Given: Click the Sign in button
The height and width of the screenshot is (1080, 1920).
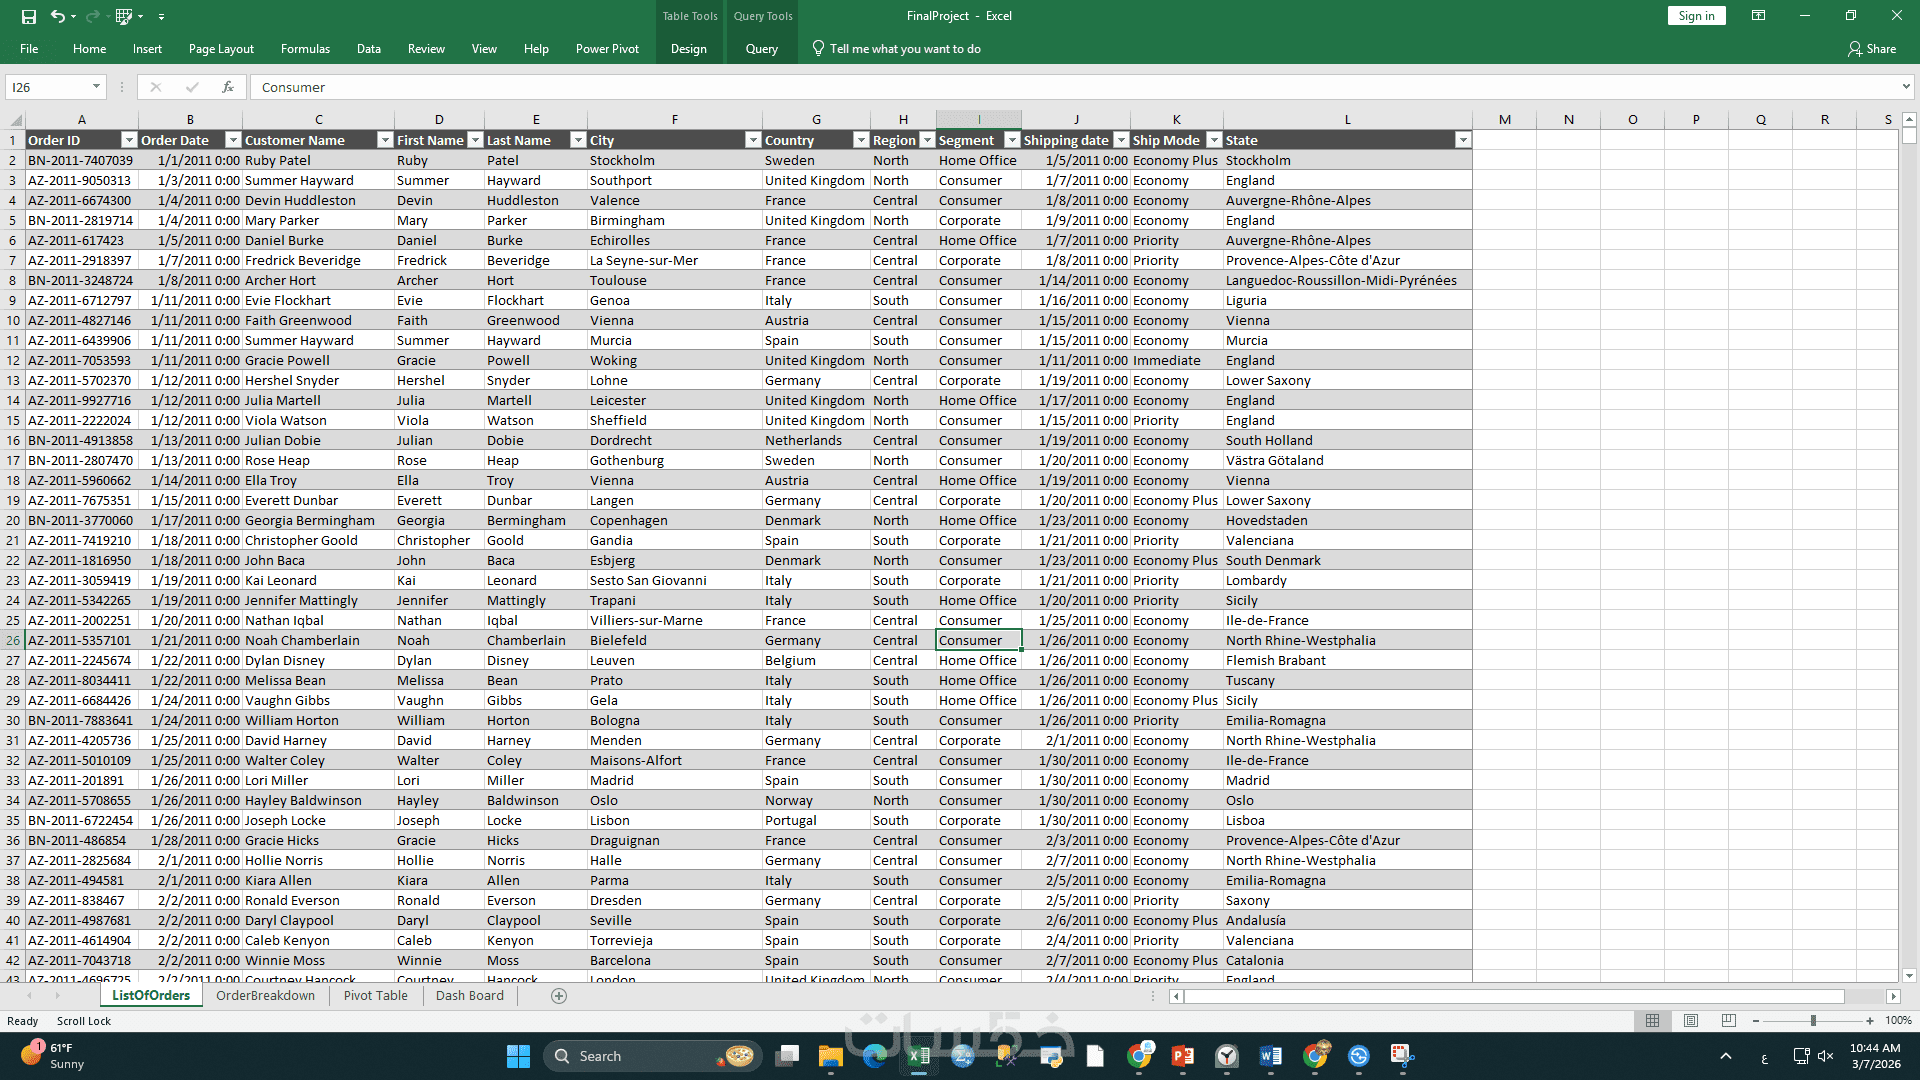Looking at the screenshot, I should pyautogui.click(x=1696, y=16).
